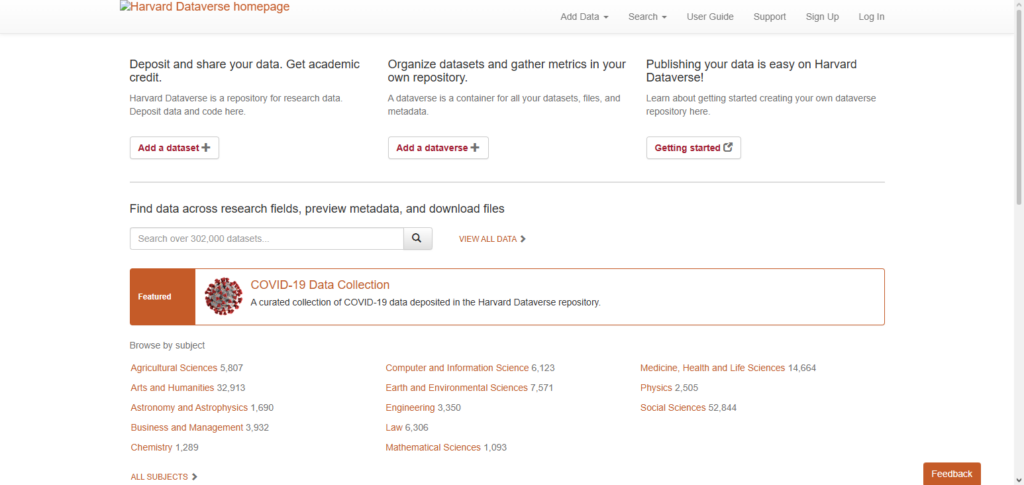
Task: Browse Arts and Humanities subject
Action: click(172, 388)
